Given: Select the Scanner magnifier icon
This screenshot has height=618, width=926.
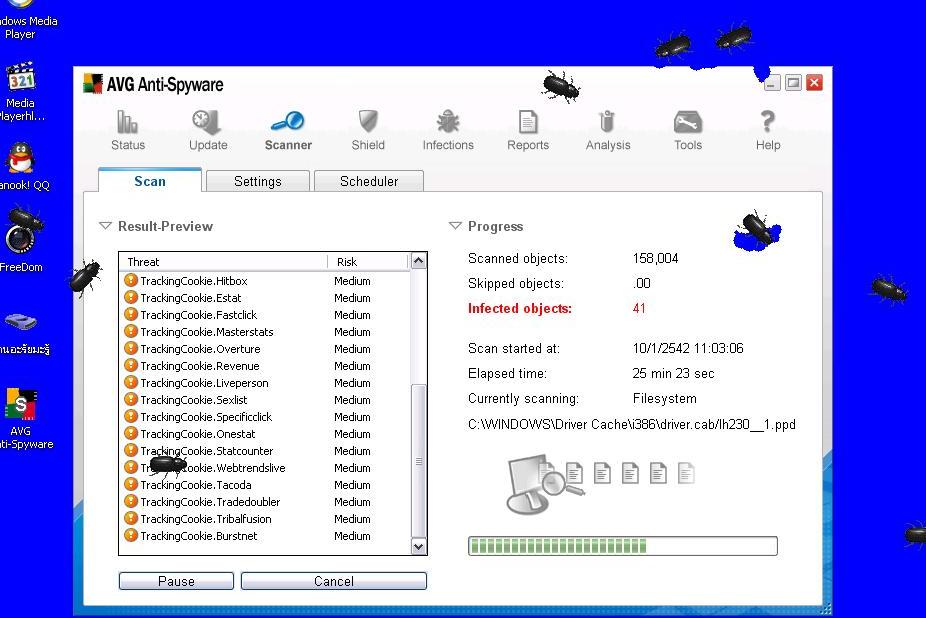Looking at the screenshot, I should click(288, 122).
